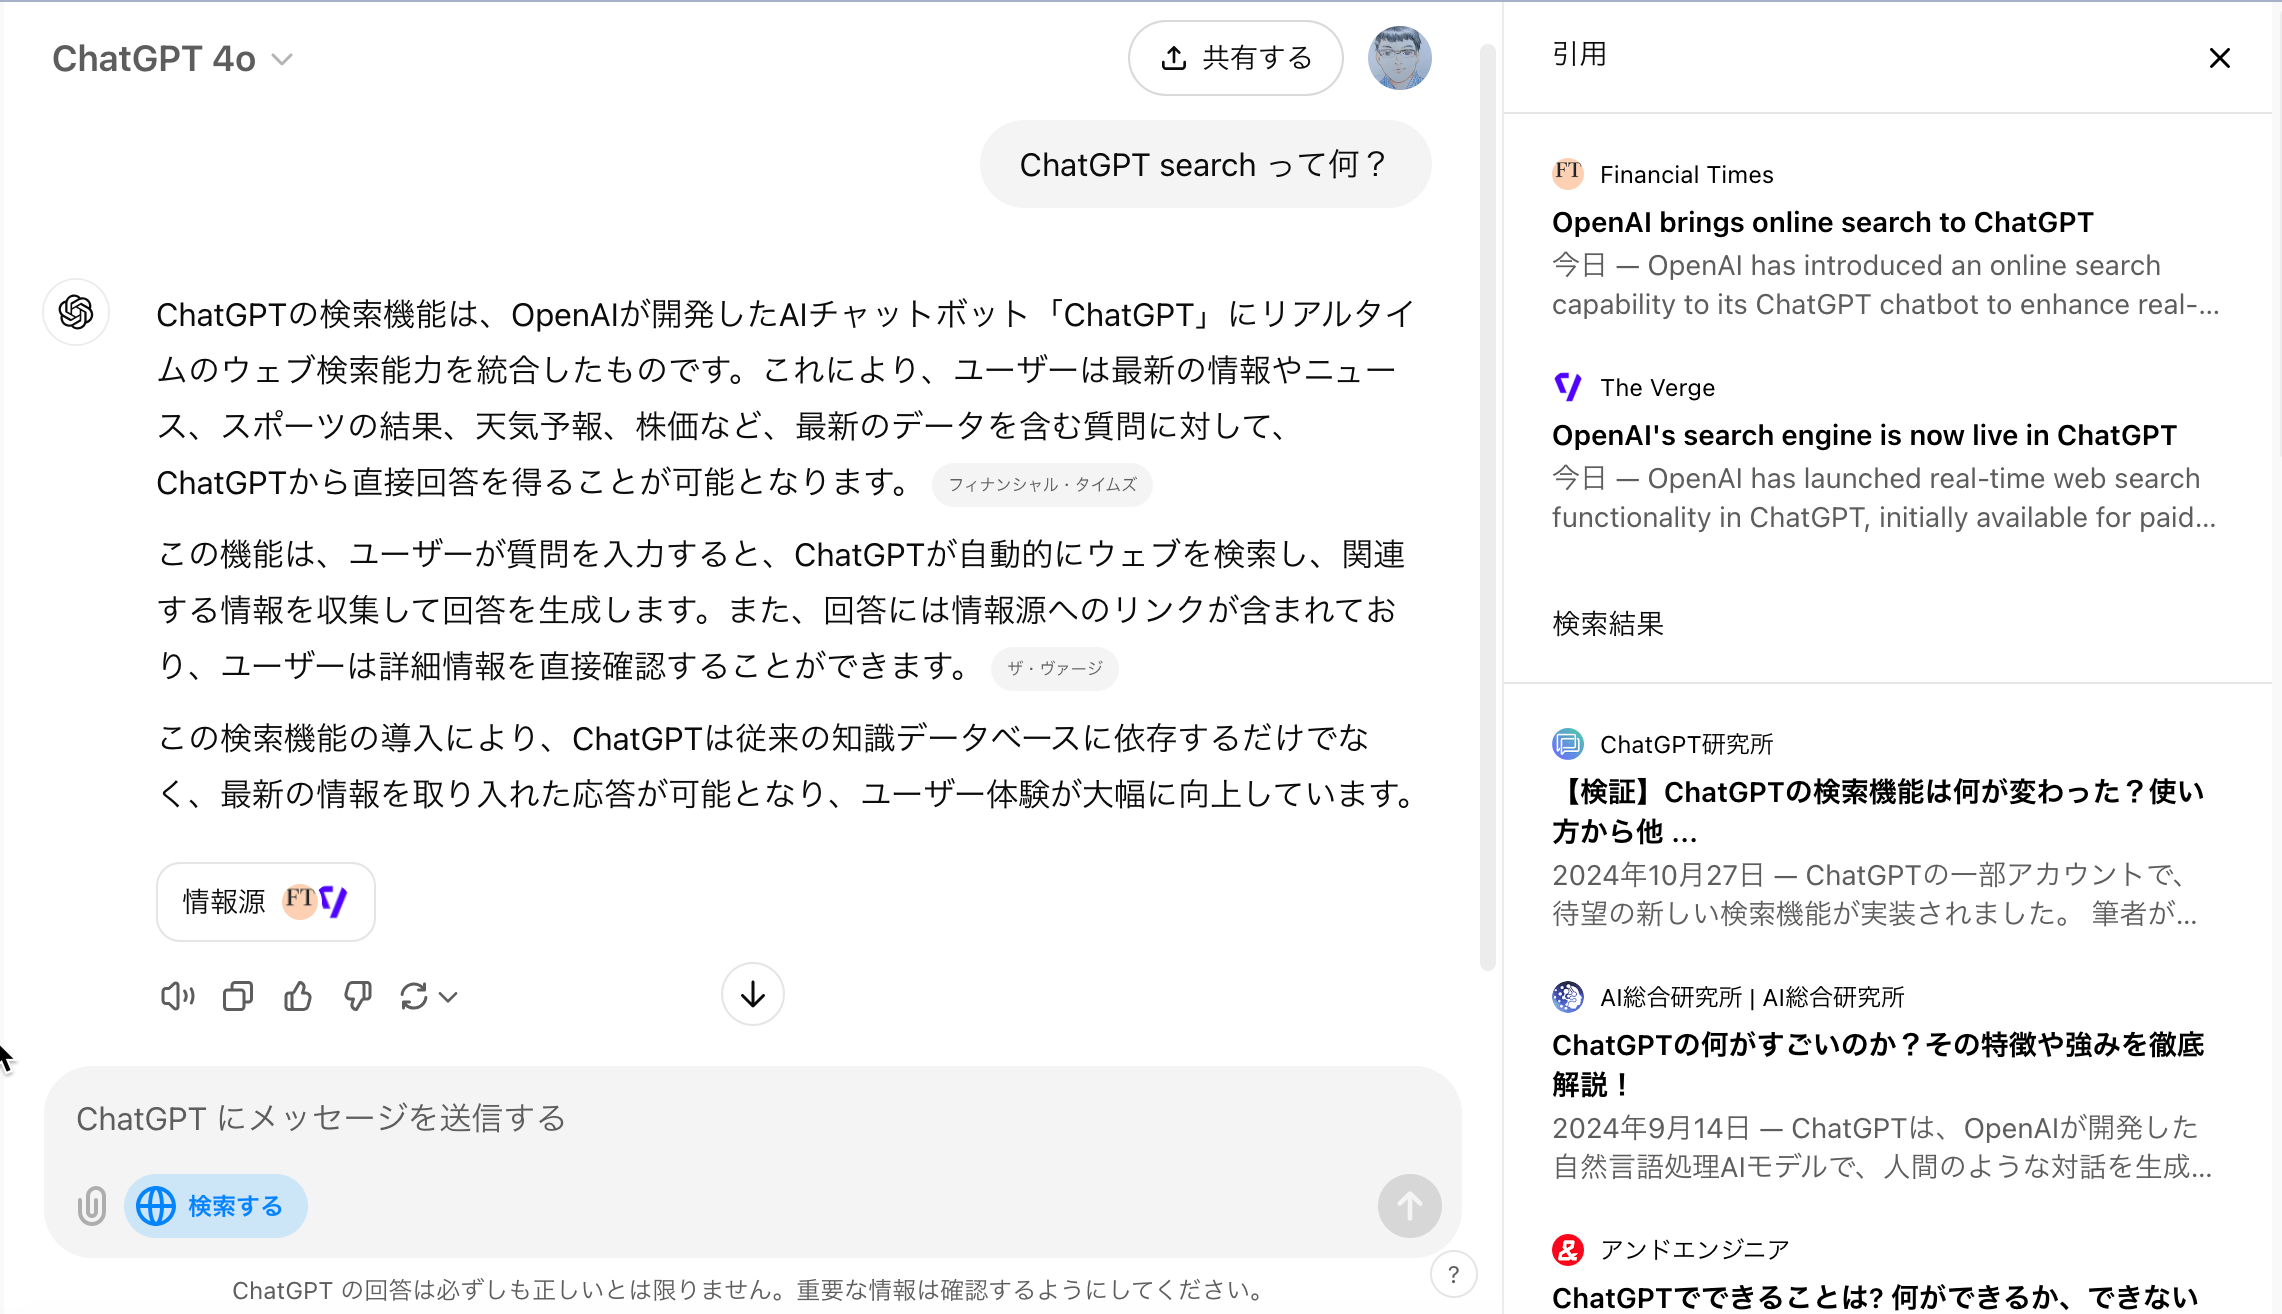Expand the regenerate options chevron

(449, 996)
